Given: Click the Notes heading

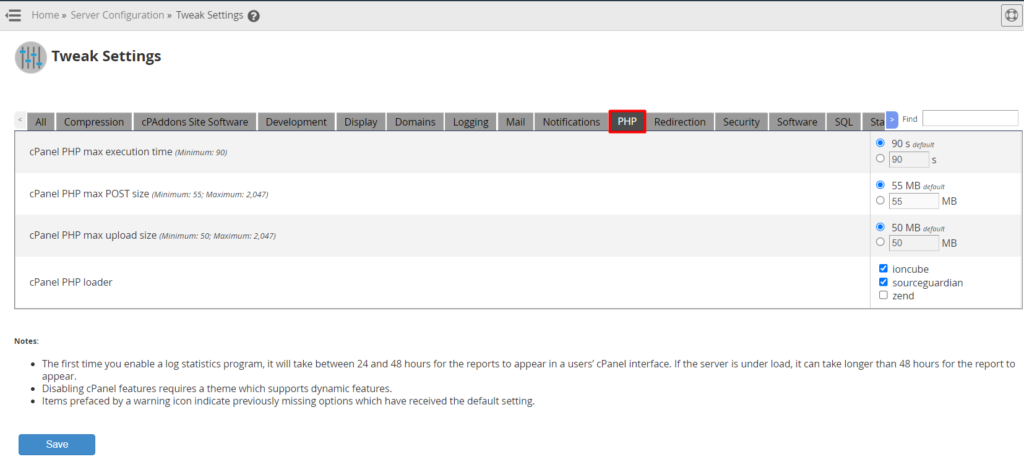Looking at the screenshot, I should point(26,341).
